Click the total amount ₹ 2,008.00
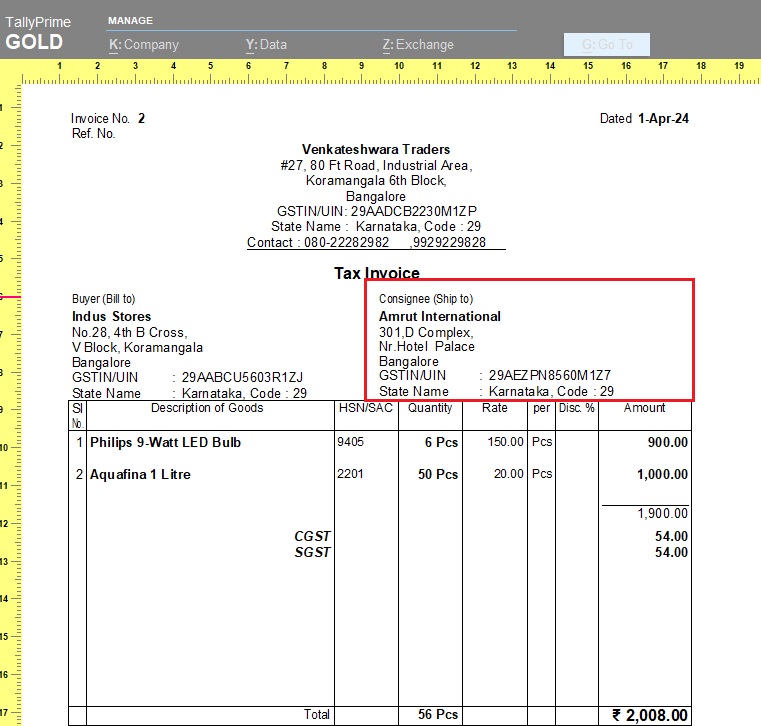 [x=649, y=715]
